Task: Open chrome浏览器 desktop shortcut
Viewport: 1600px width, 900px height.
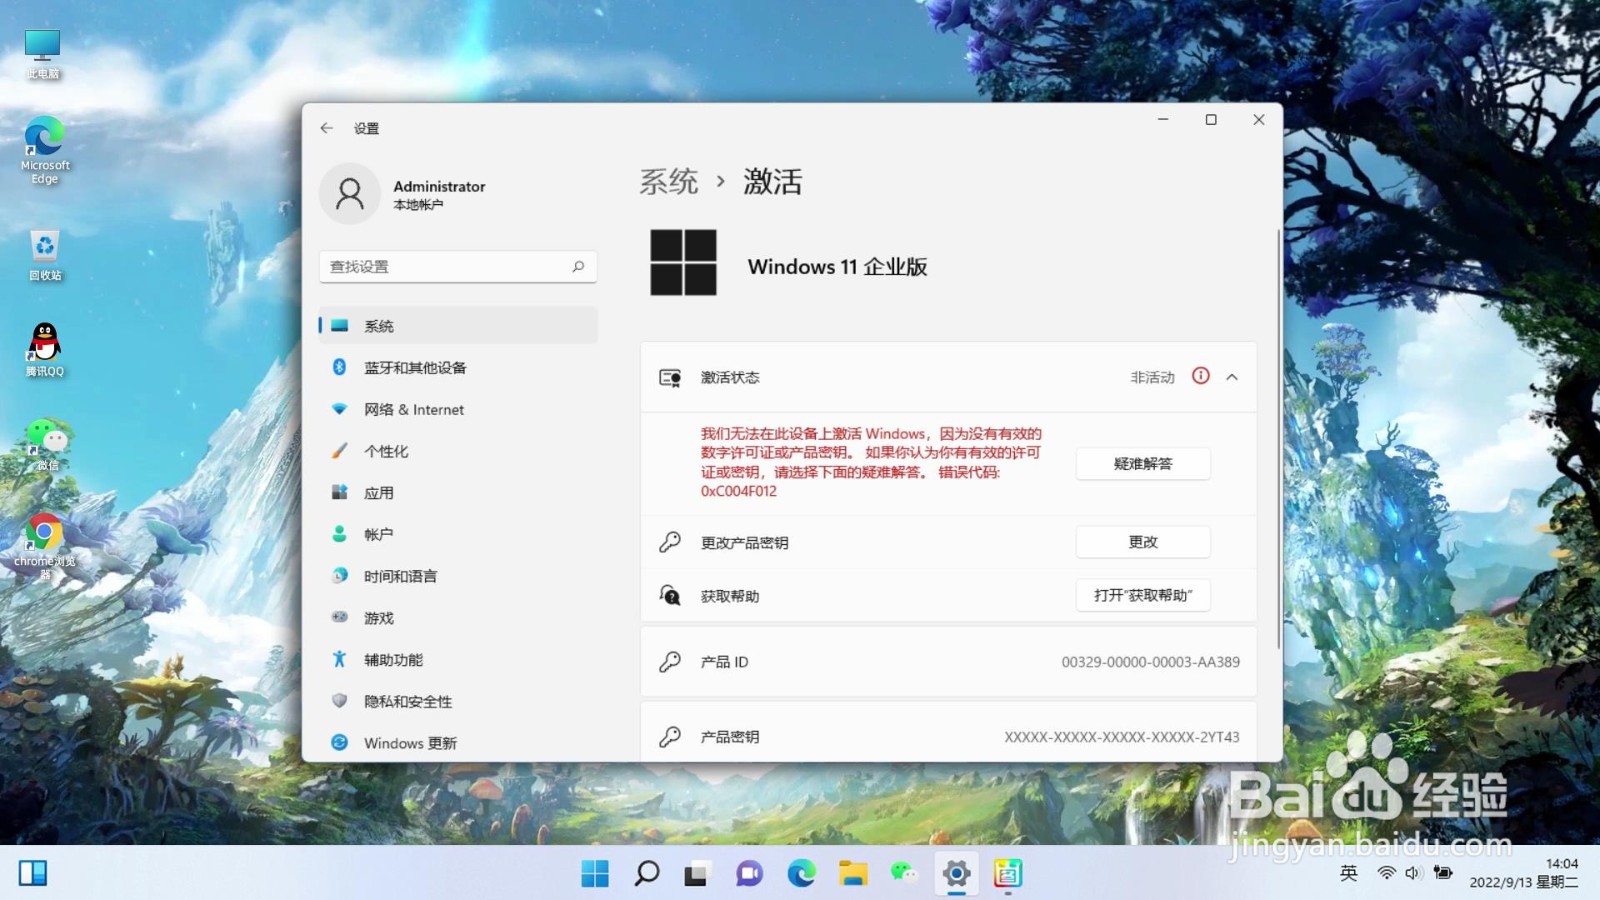Action: pyautogui.click(x=44, y=546)
